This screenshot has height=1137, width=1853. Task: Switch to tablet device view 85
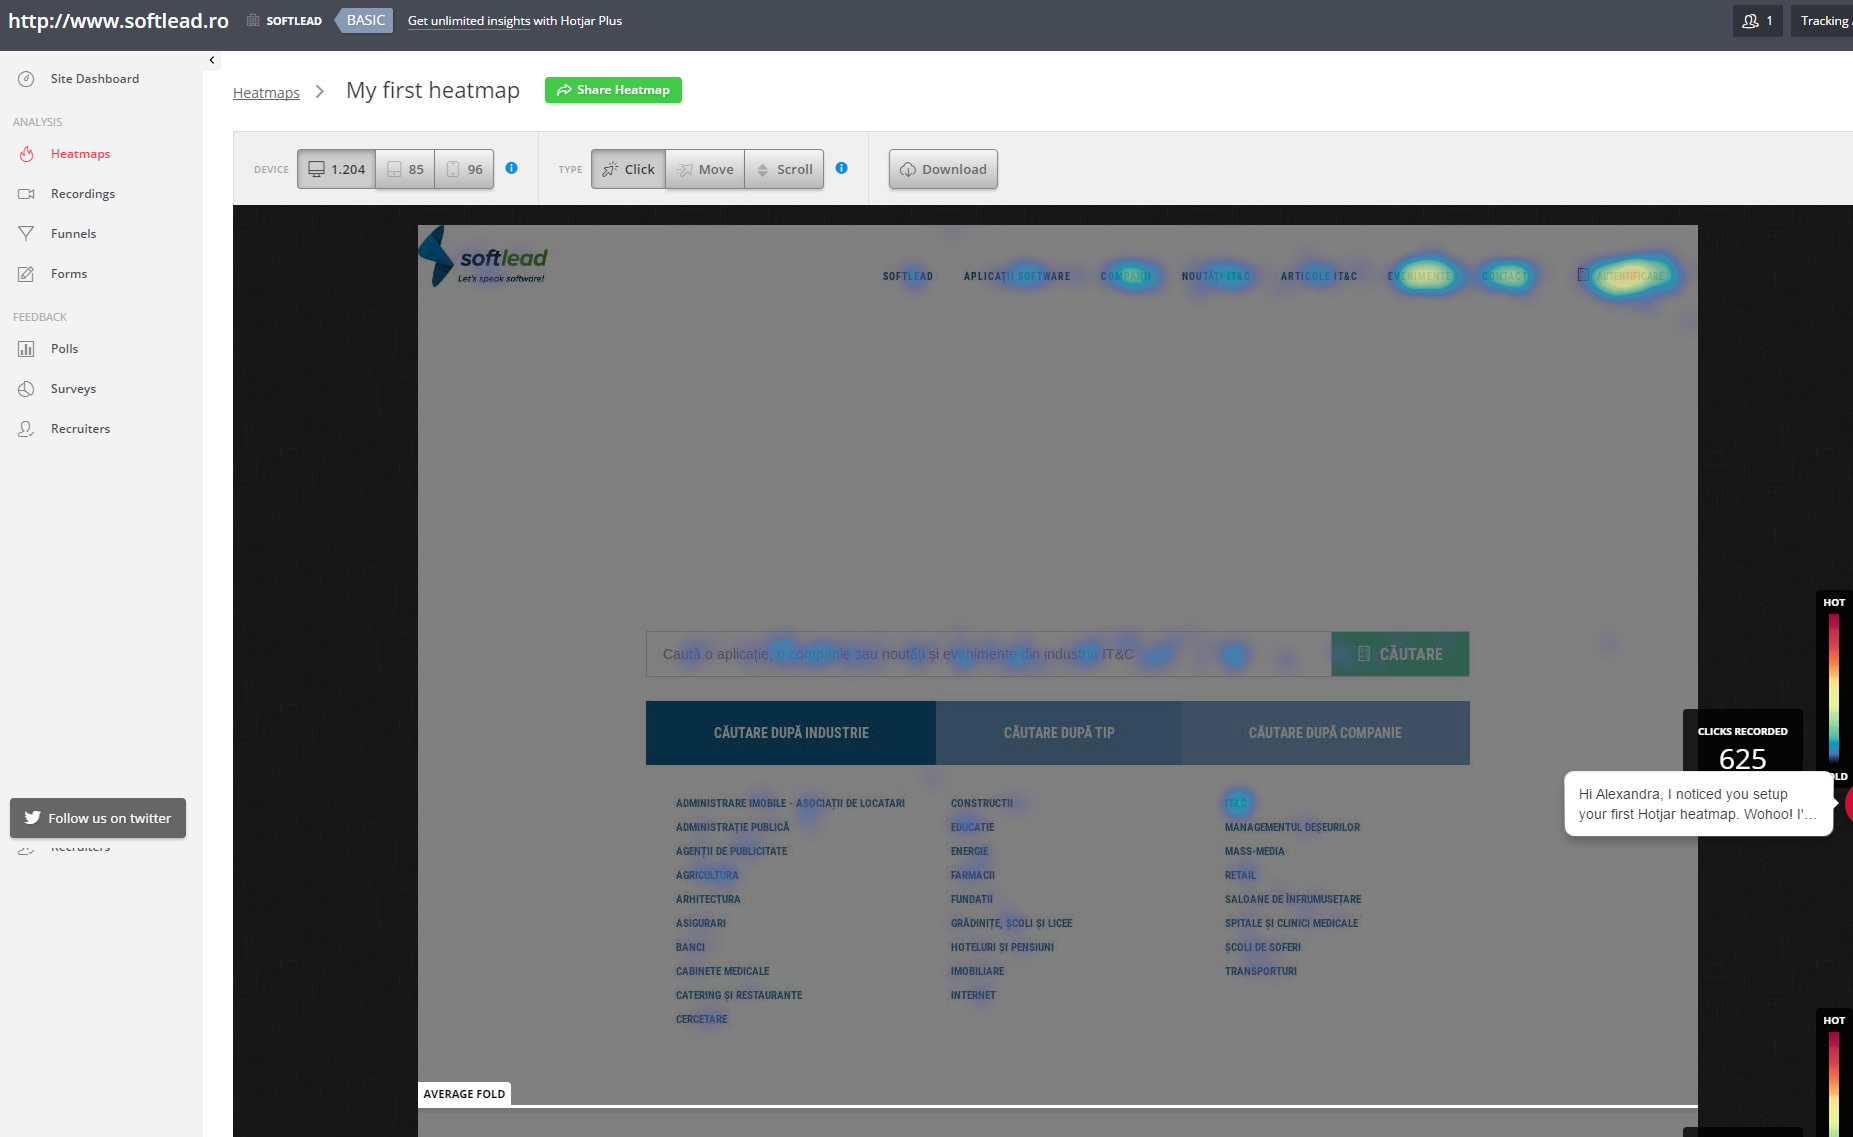tap(405, 169)
